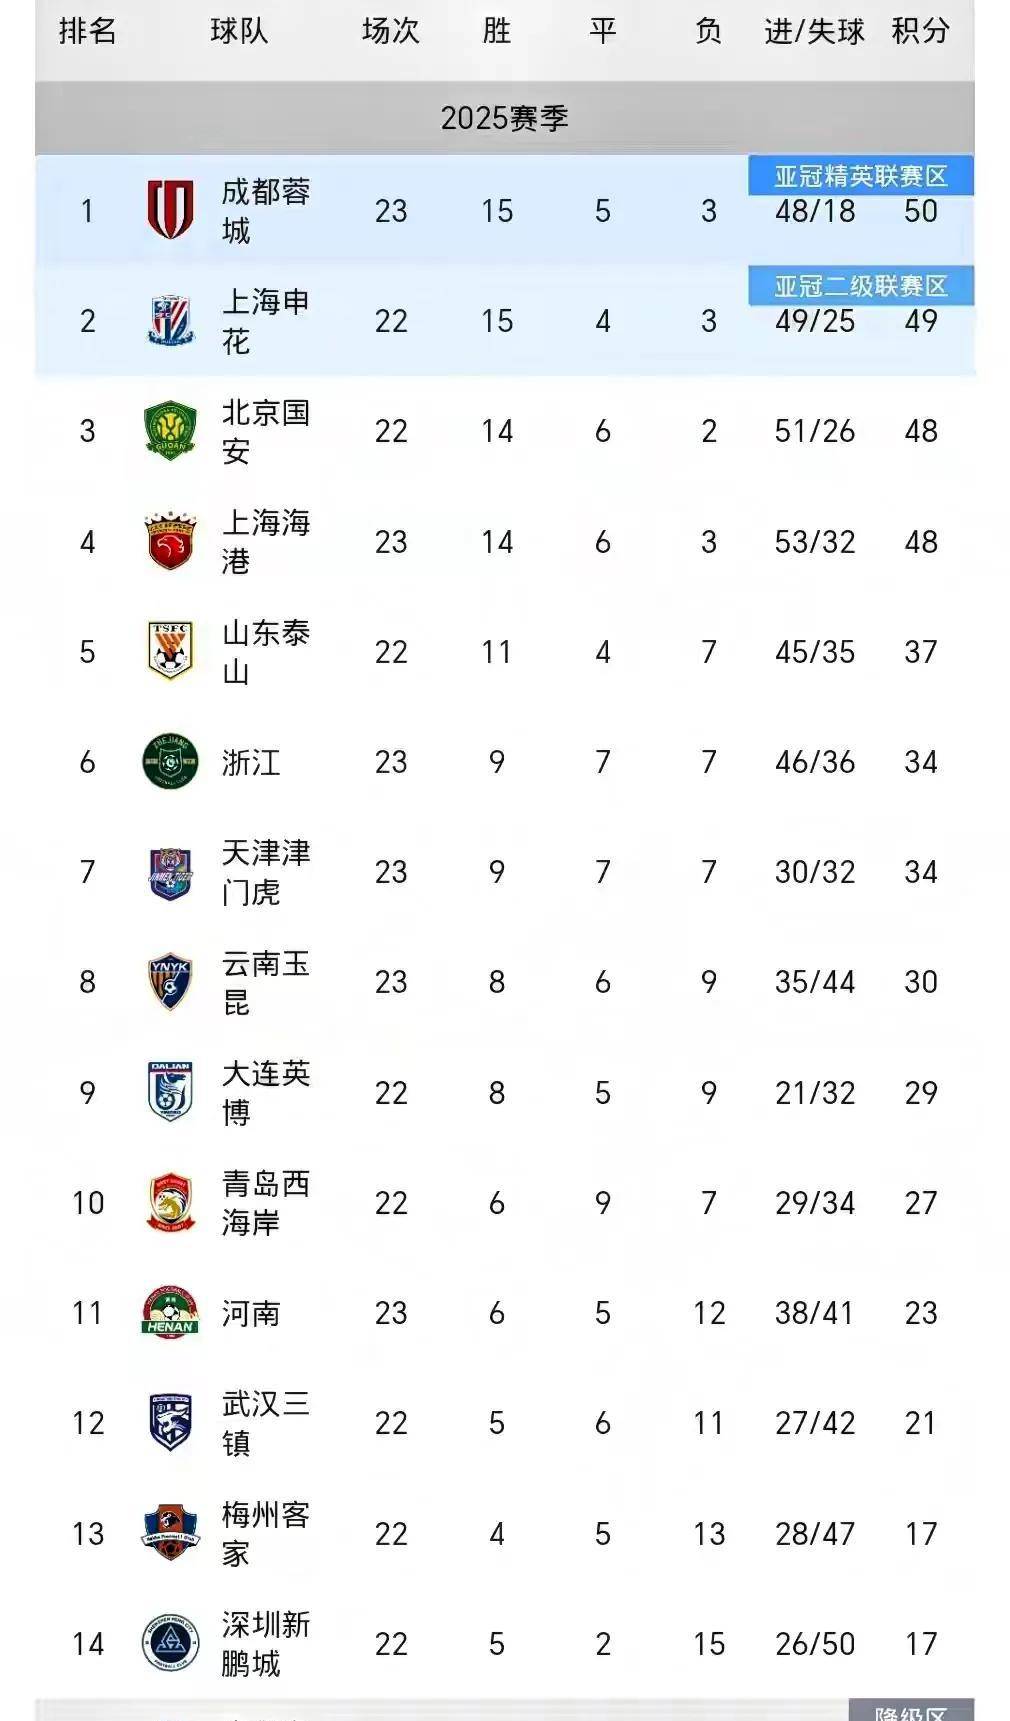
Task: Click the Shenzhen Peng City (深圳新鹏城) emblem
Action: [170, 1643]
